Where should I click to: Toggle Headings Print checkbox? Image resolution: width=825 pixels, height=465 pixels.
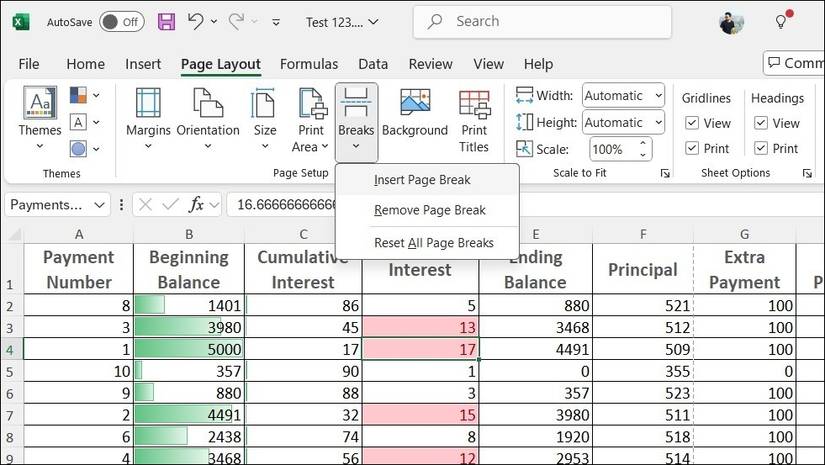click(761, 148)
